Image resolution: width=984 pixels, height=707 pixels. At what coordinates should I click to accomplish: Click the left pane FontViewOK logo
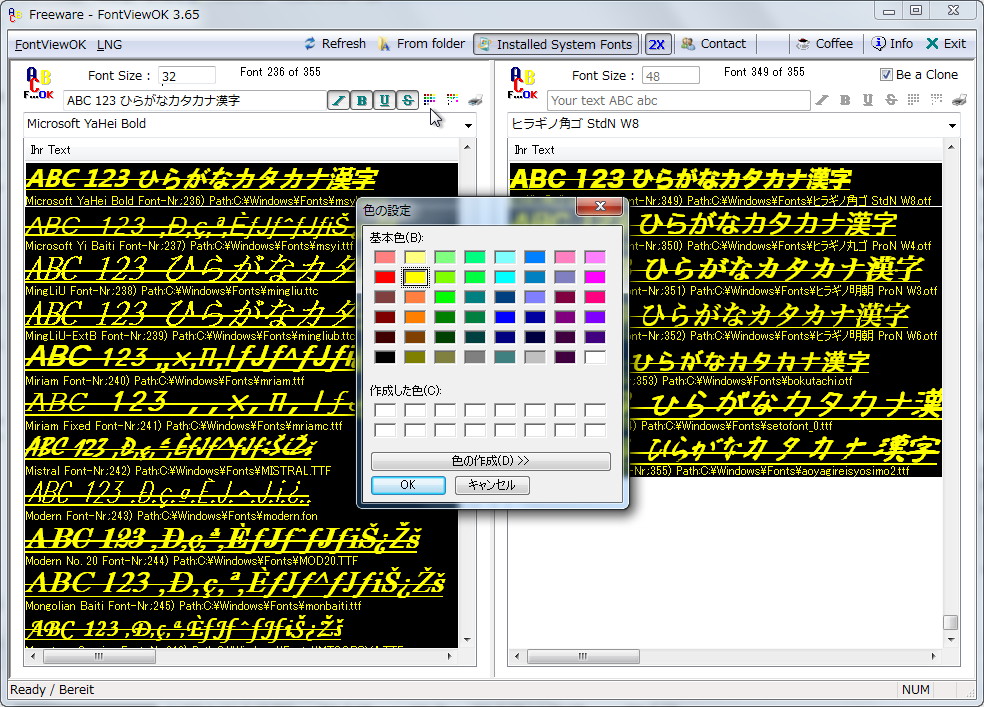[x=38, y=83]
